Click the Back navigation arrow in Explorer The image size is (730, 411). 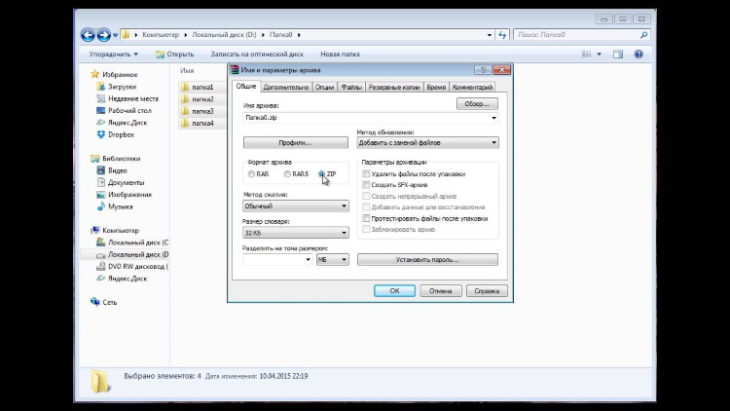point(88,34)
